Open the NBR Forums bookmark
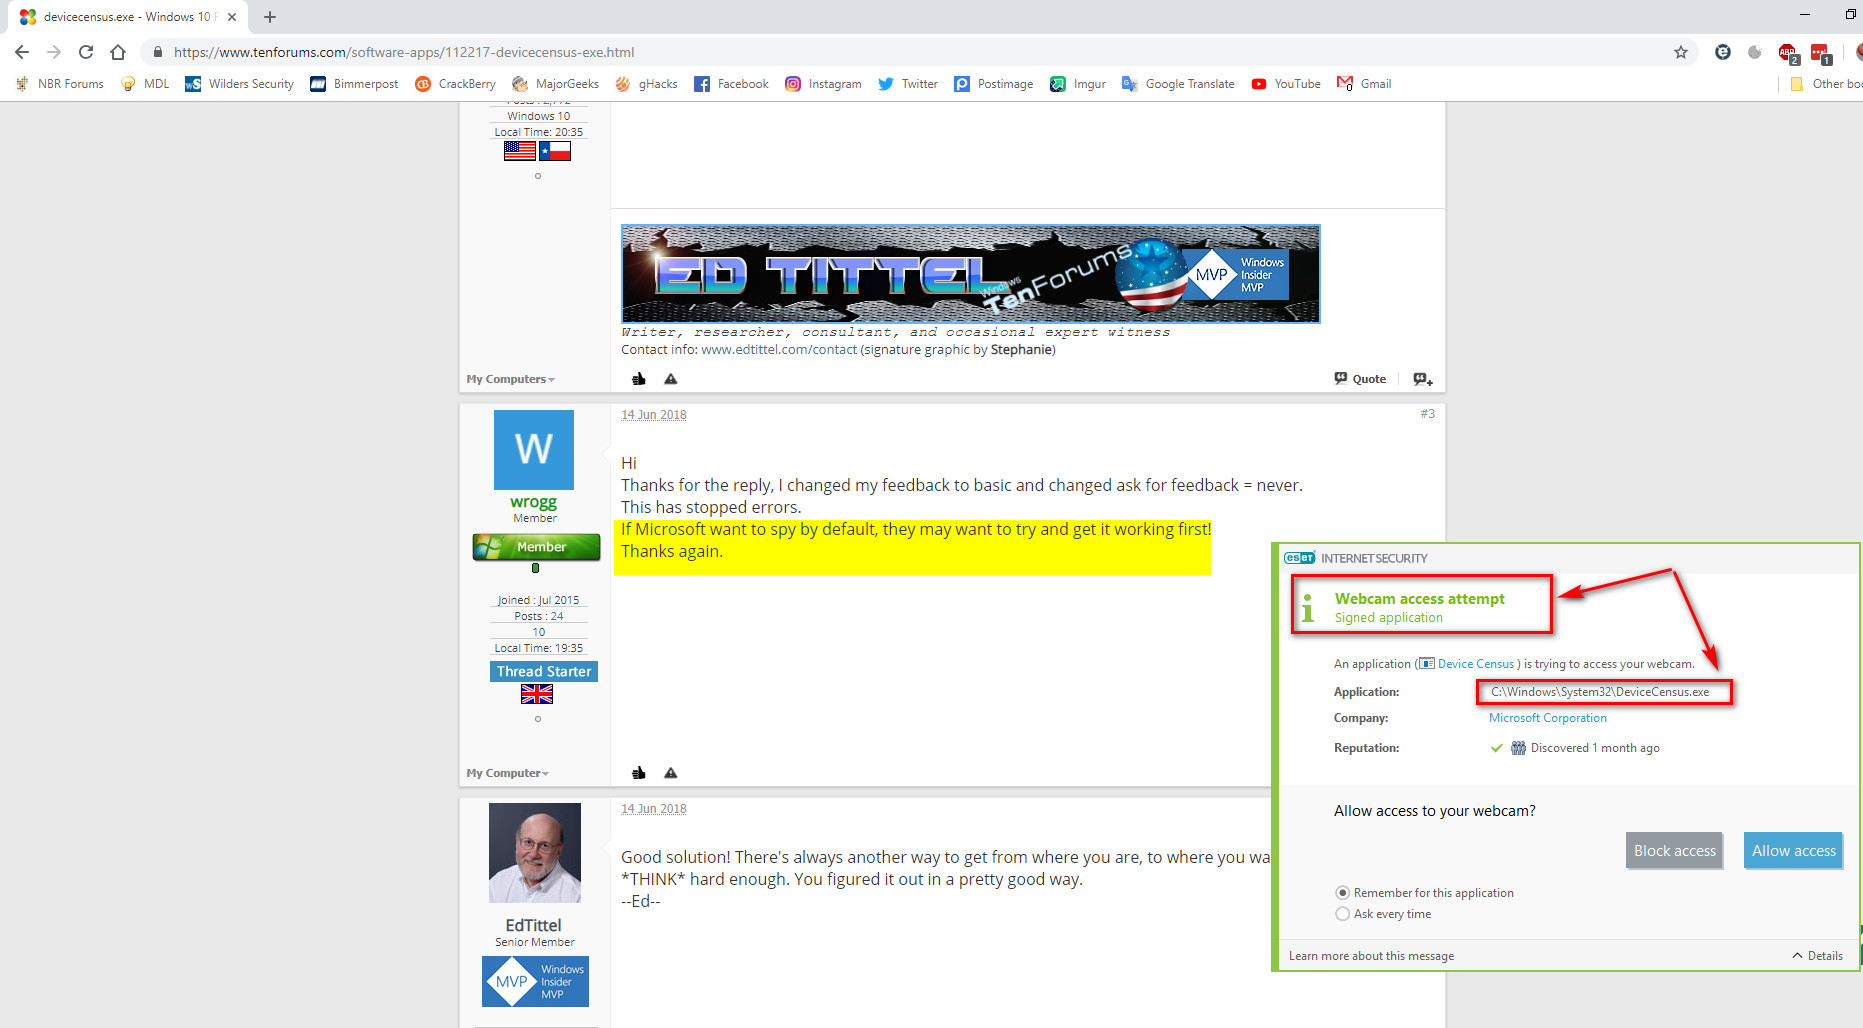This screenshot has width=1863, height=1028. click(60, 84)
